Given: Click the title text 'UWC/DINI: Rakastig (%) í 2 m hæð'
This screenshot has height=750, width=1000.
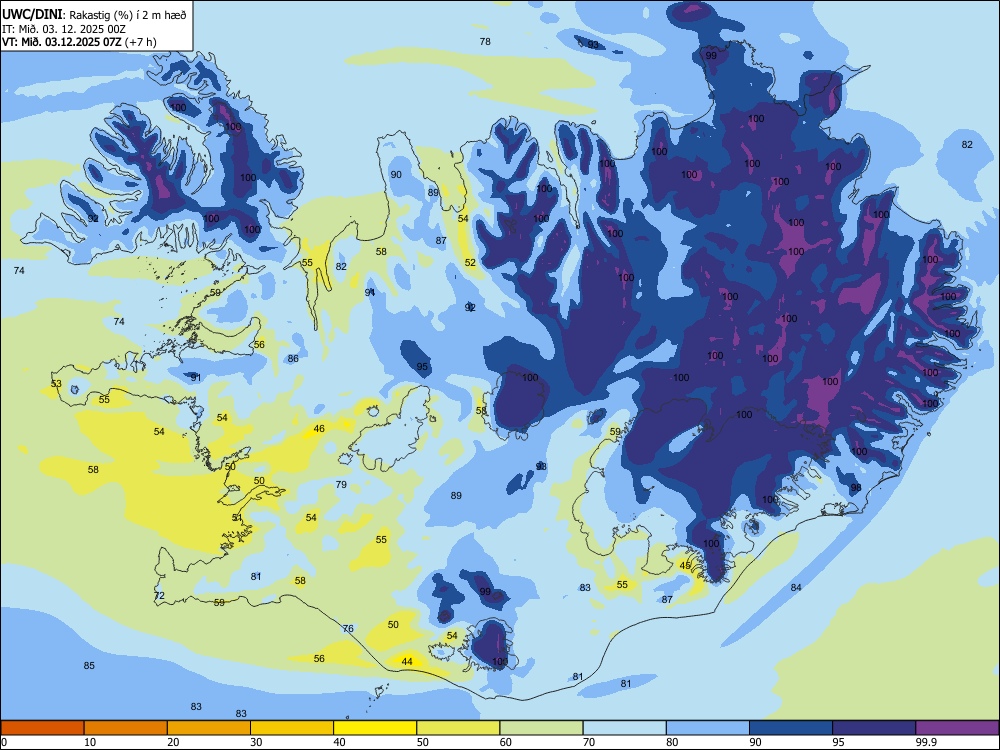Looking at the screenshot, I should (x=94, y=15).
